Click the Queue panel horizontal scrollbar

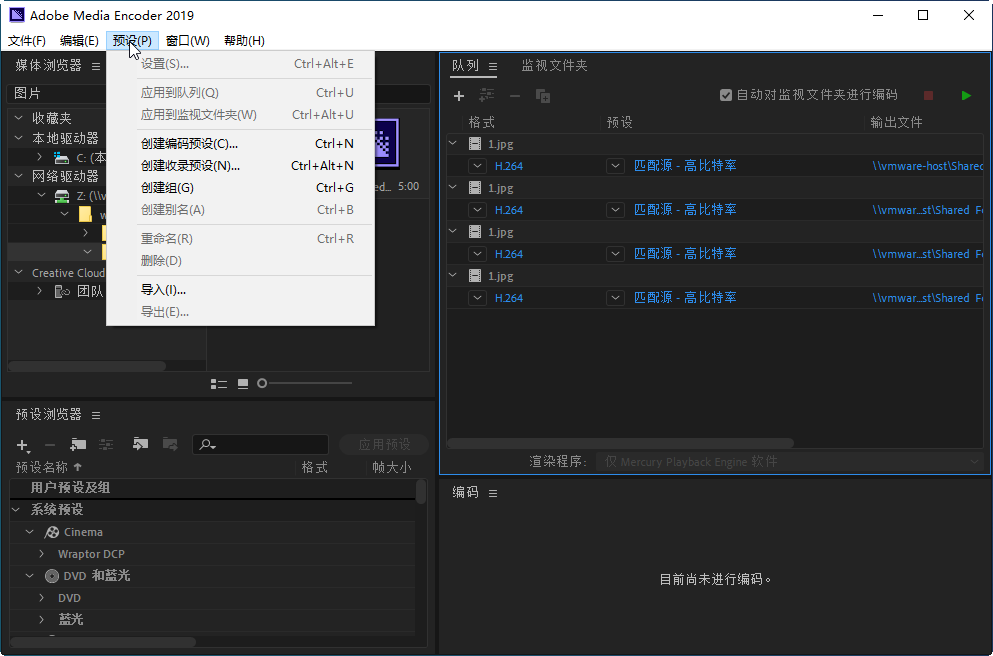[x=621, y=443]
